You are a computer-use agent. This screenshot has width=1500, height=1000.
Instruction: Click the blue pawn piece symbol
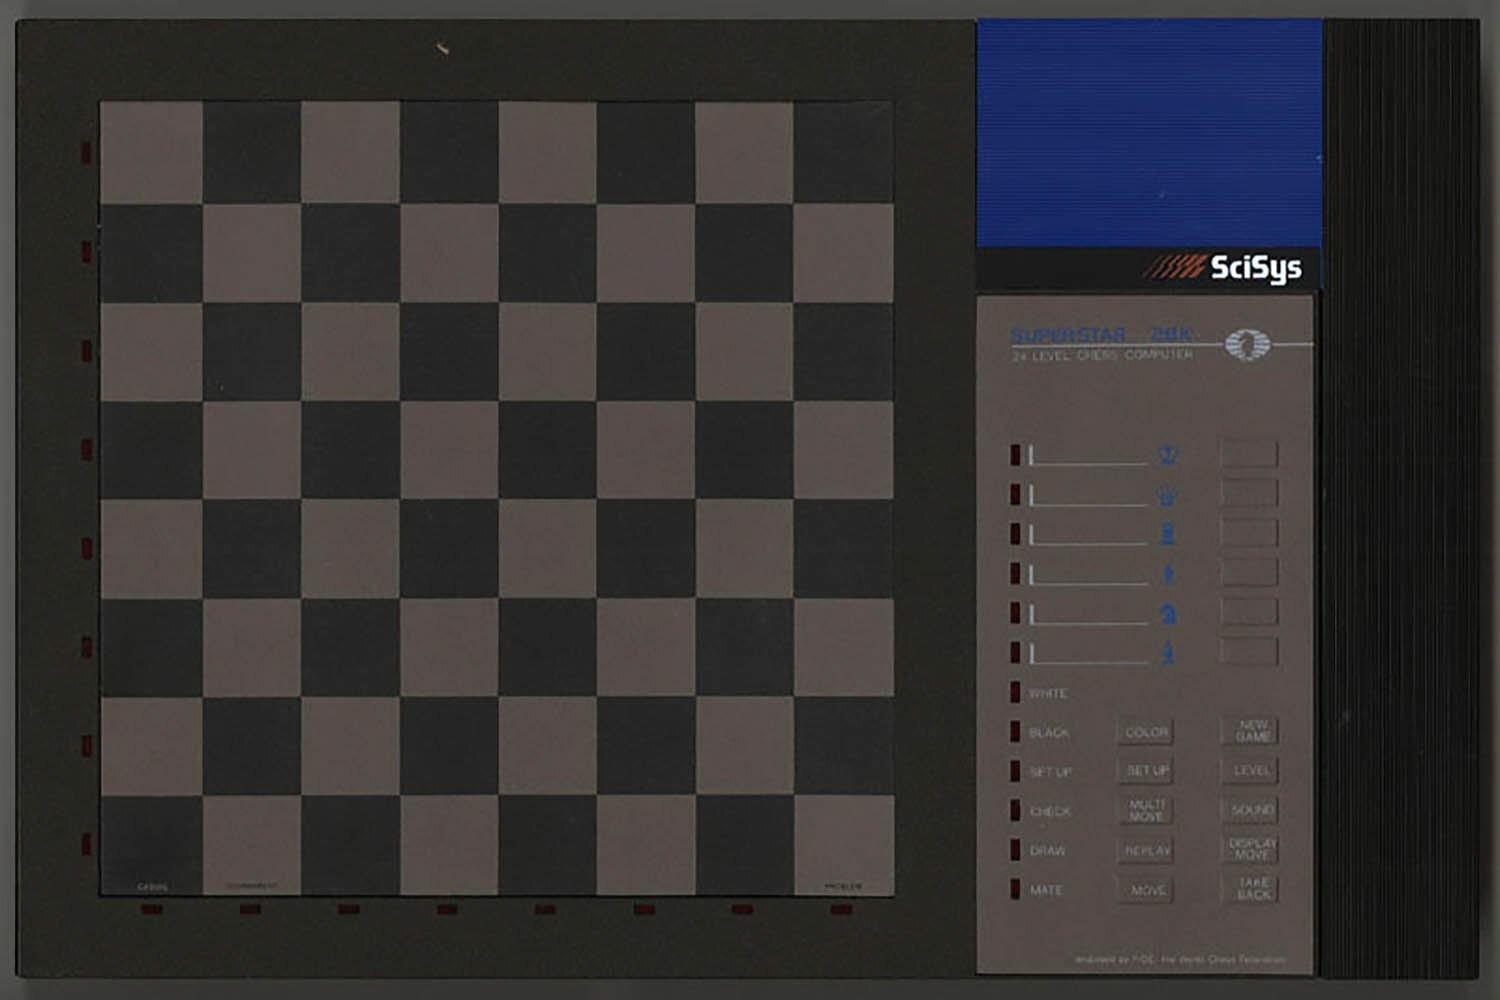pos(1167,653)
